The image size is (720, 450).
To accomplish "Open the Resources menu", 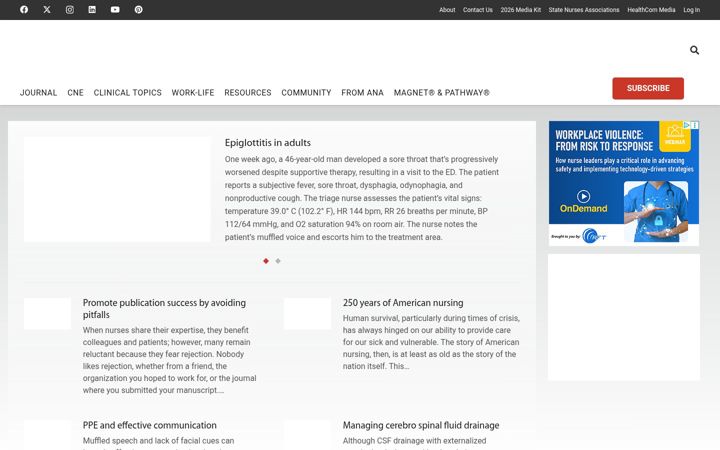I will [x=248, y=93].
